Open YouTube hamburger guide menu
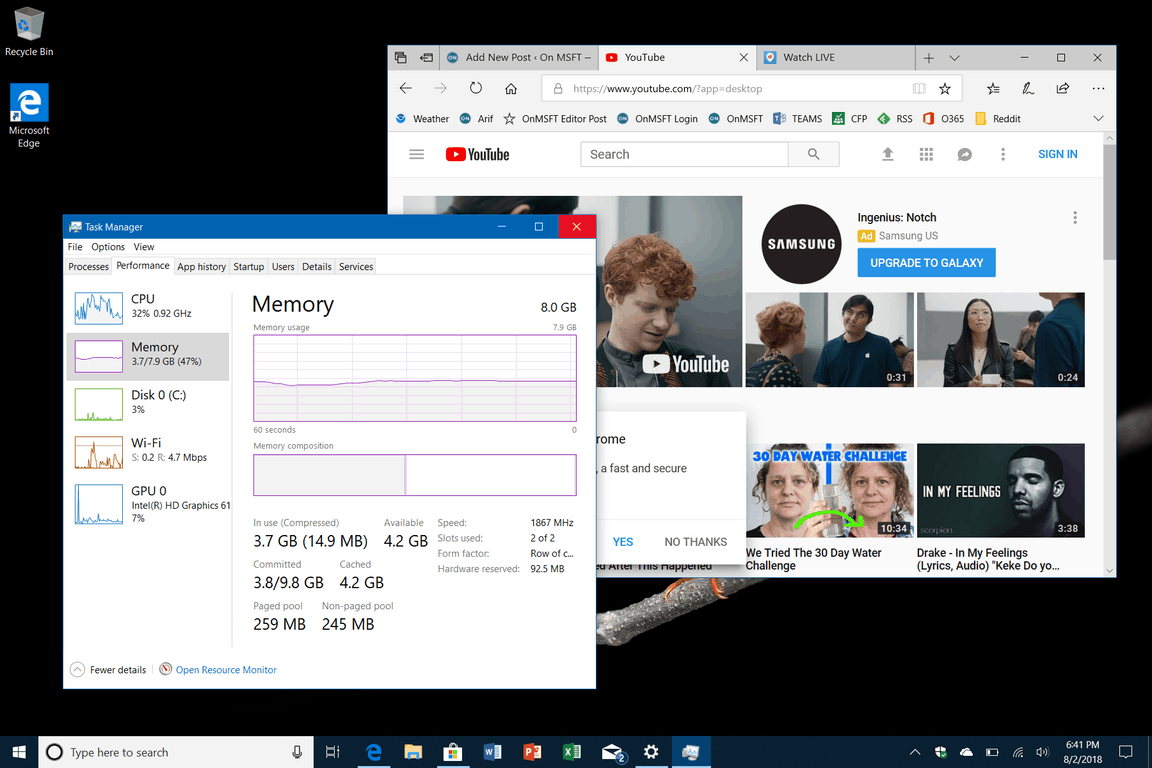1152x768 pixels. (417, 154)
